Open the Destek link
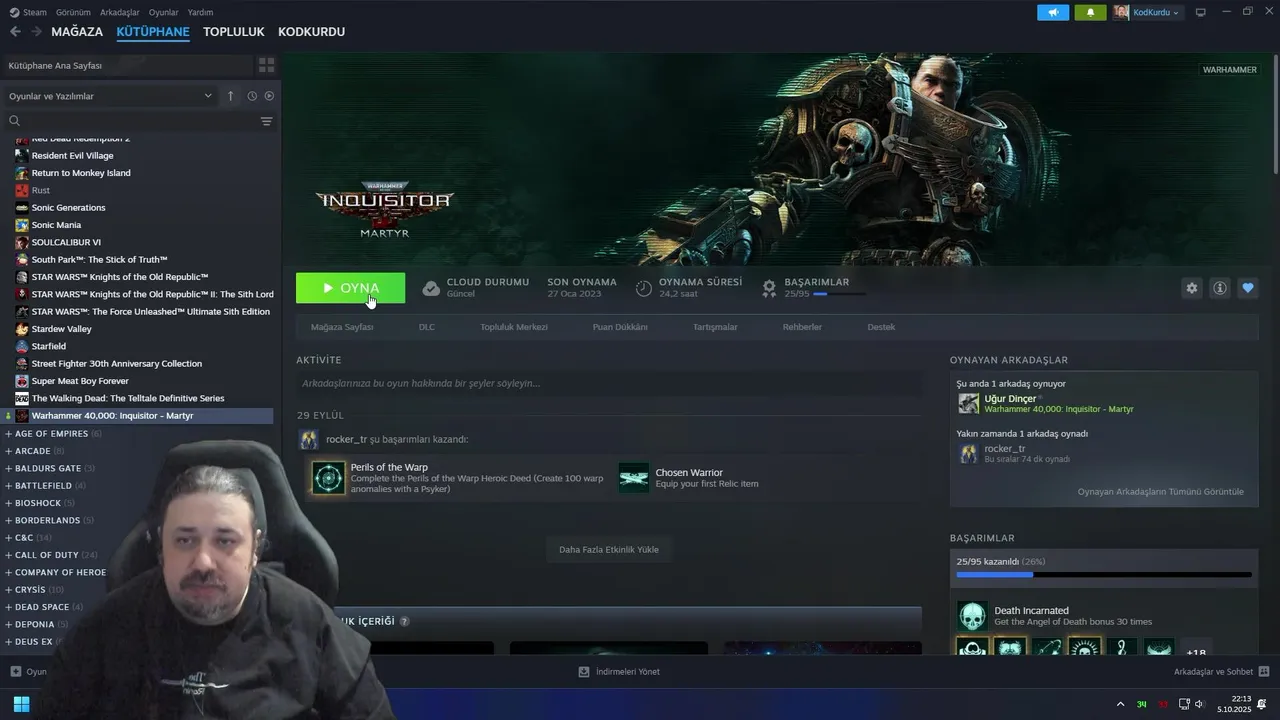The image size is (1280, 720). click(x=881, y=327)
